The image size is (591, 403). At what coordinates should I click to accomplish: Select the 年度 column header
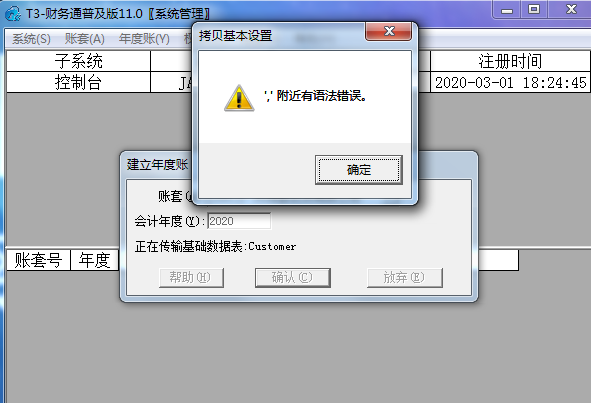[x=95, y=260]
